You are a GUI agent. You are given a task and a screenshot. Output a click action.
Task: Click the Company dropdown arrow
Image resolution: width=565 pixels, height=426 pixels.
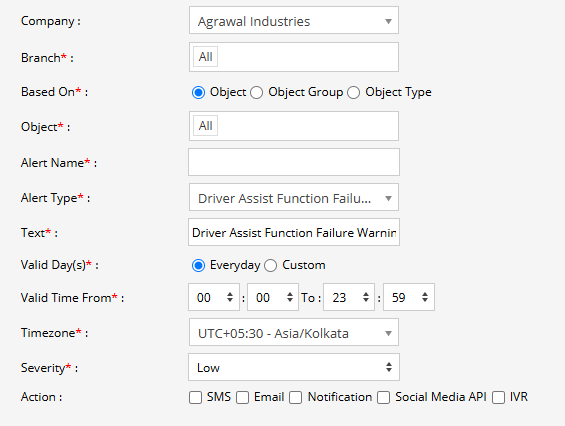(x=388, y=21)
